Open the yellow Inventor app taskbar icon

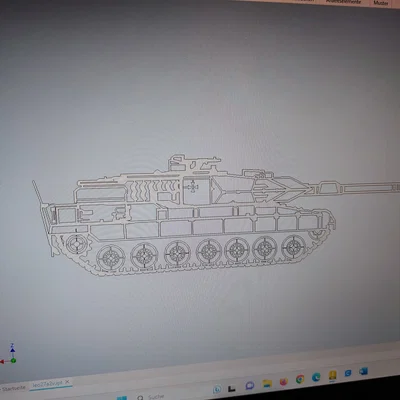pos(332,375)
